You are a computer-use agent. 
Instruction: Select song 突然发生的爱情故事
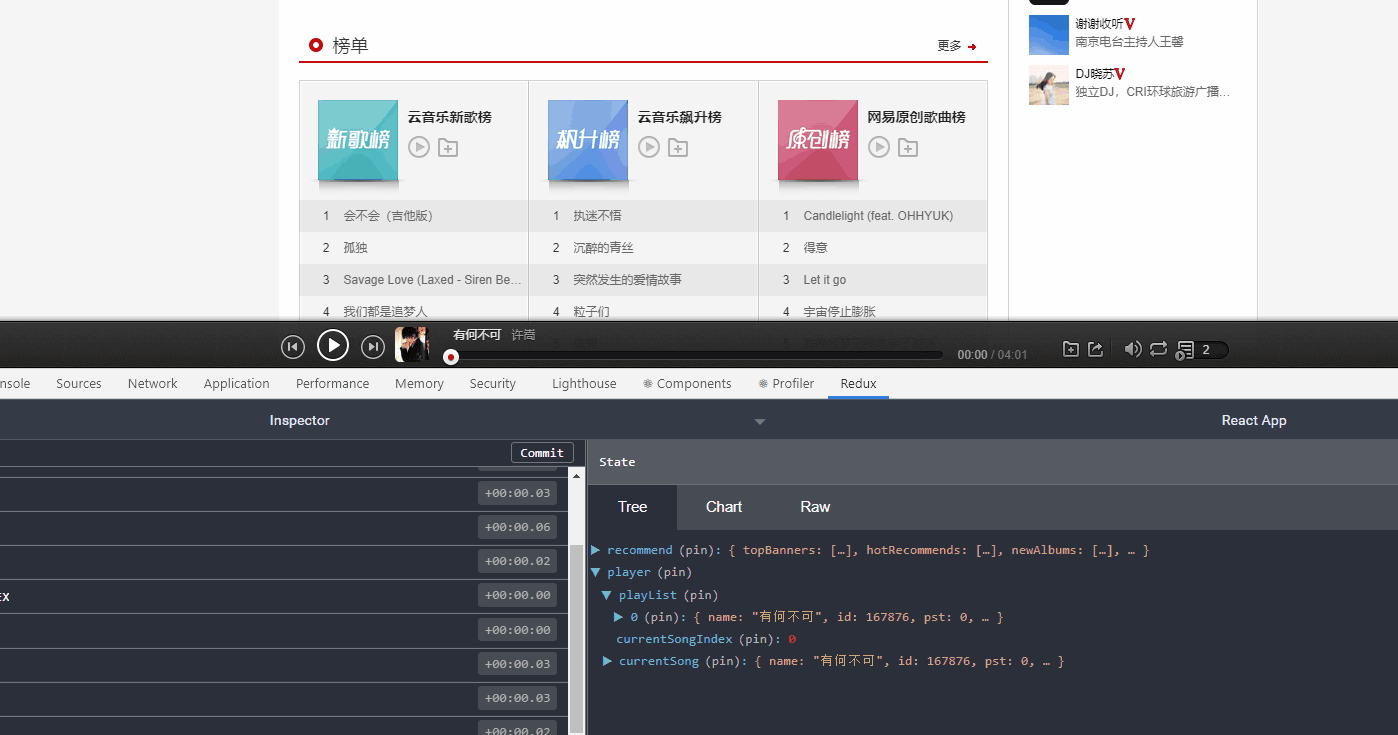pyautogui.click(x=628, y=280)
